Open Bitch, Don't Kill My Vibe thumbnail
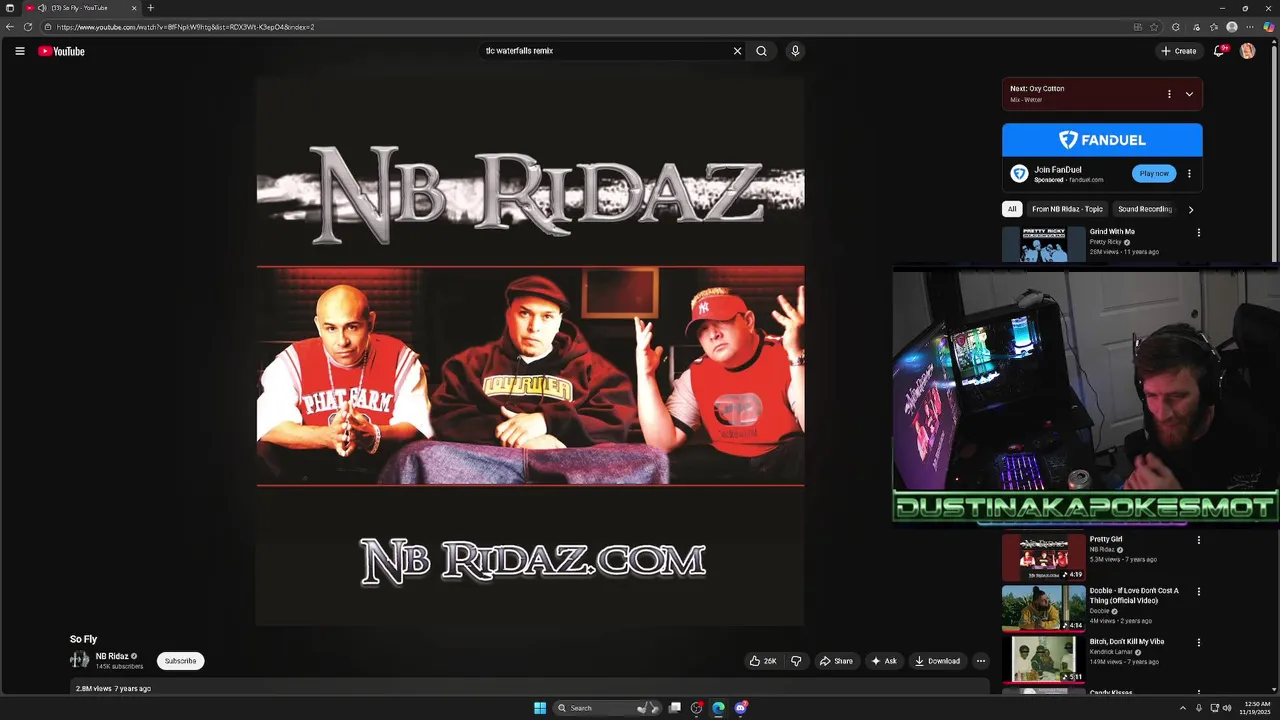The width and height of the screenshot is (1280, 720). pos(1044,659)
